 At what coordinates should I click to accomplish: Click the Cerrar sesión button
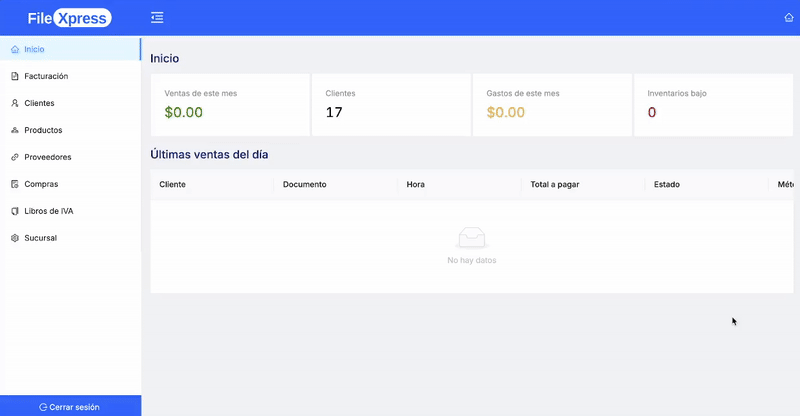(70, 406)
